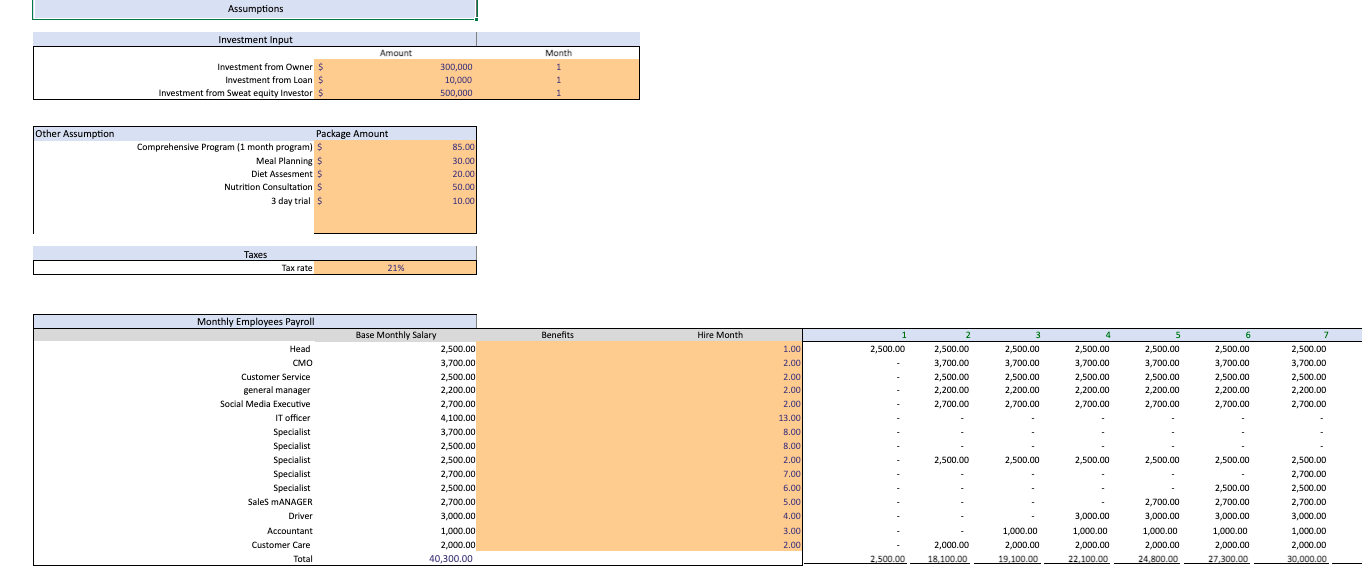
Task: Click the Monthly Employees Payroll header
Action: [255, 321]
